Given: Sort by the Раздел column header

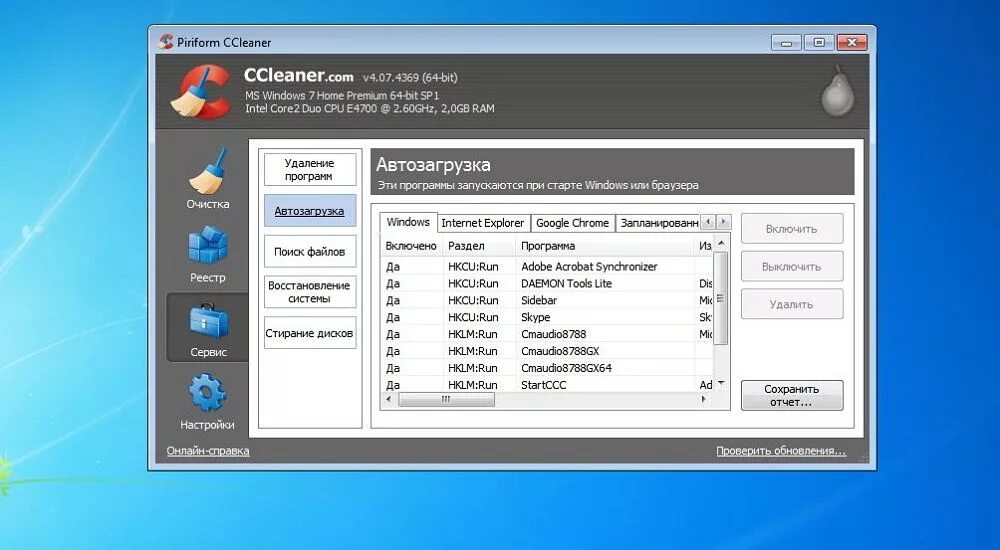Looking at the screenshot, I should 478,246.
